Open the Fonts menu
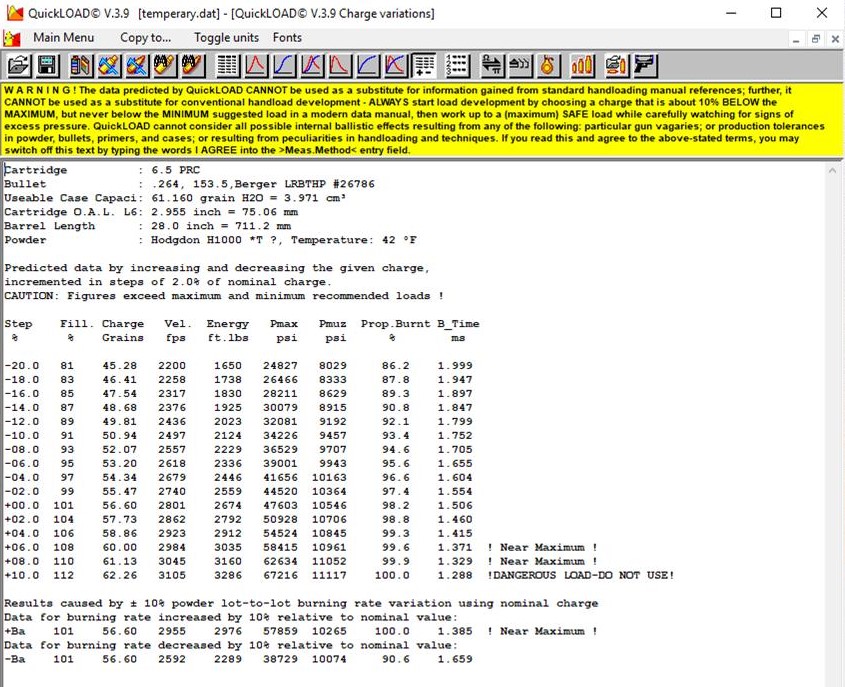The height and width of the screenshot is (687, 845). [x=287, y=38]
